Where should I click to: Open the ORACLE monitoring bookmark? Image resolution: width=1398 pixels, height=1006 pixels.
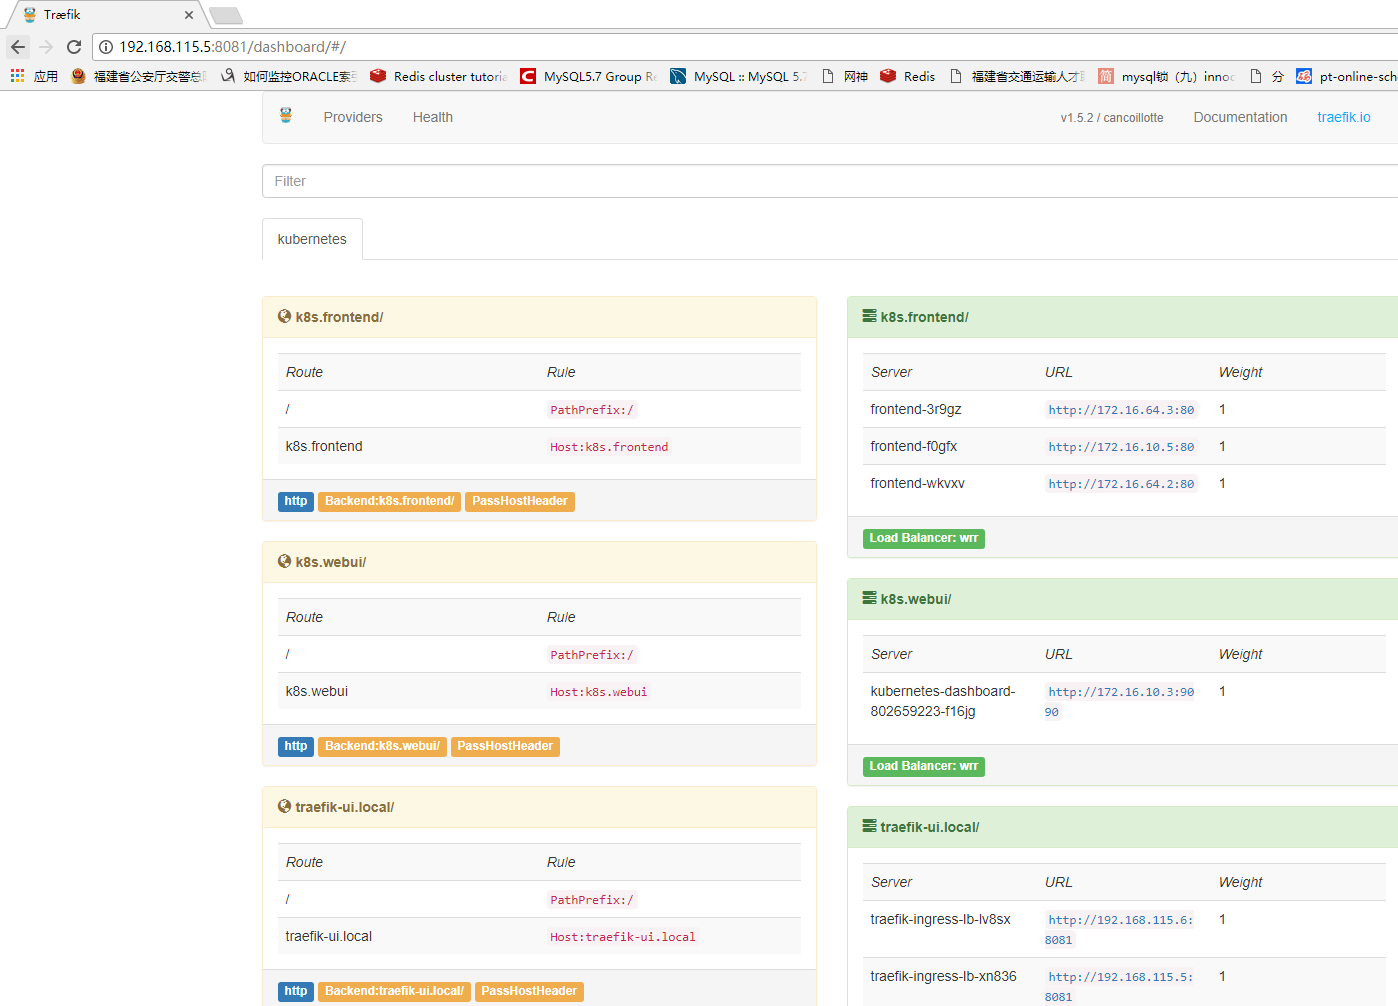coord(288,76)
